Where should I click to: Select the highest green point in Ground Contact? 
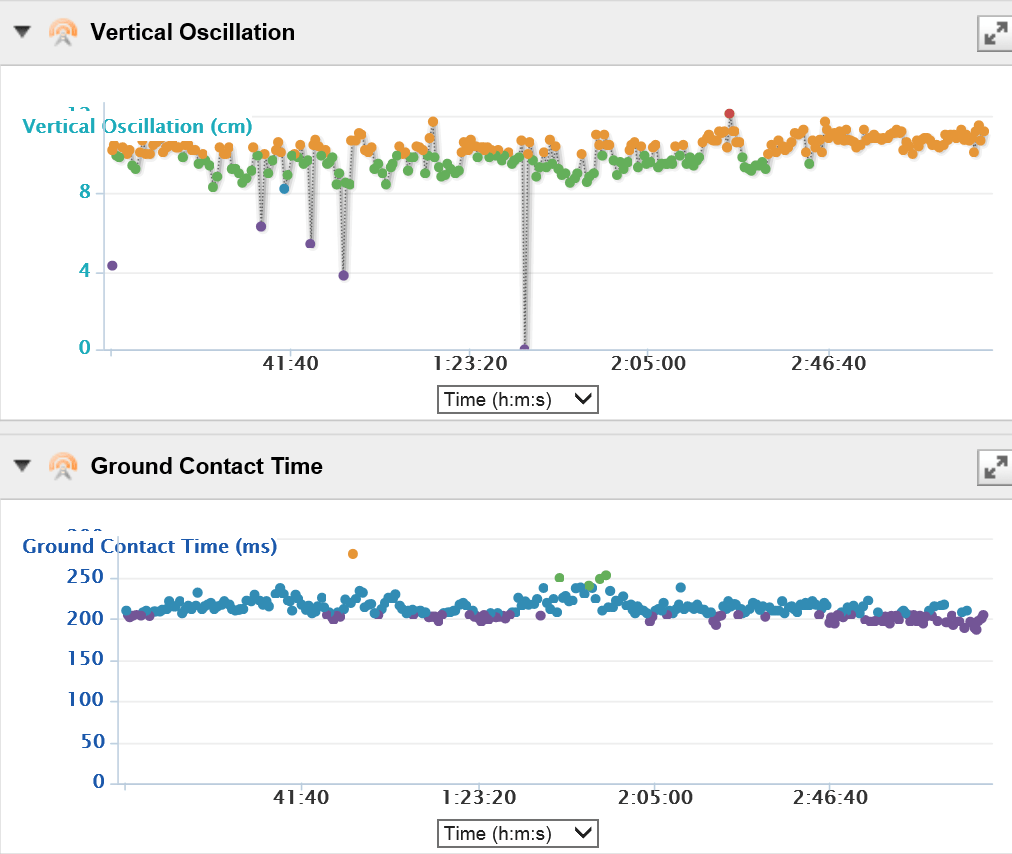(606, 575)
